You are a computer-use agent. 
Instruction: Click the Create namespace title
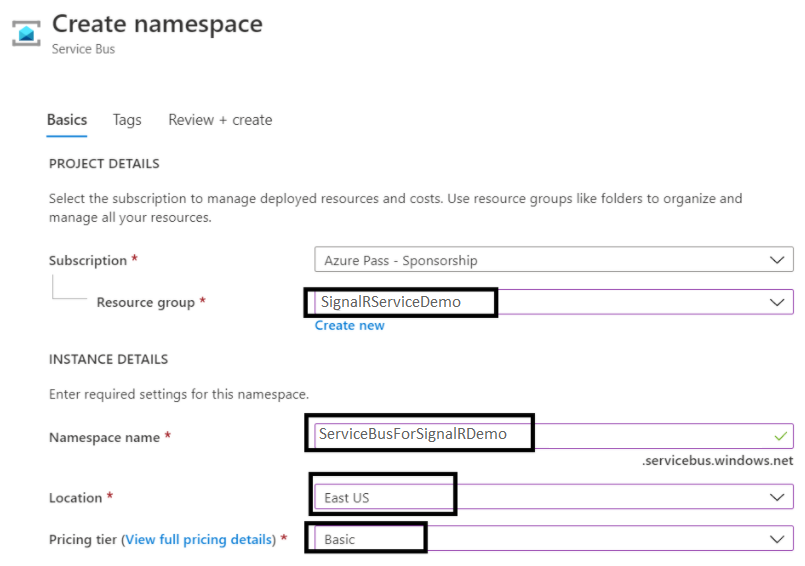point(157,24)
